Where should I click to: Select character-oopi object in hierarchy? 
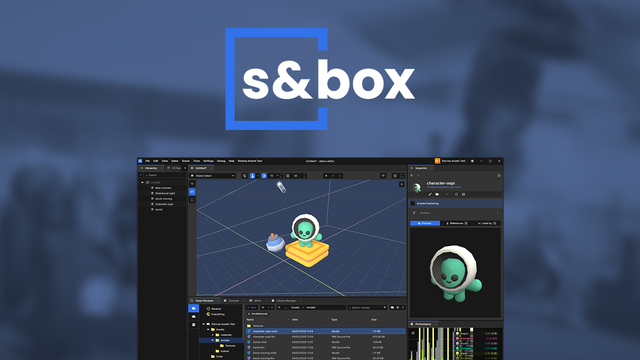click(164, 204)
